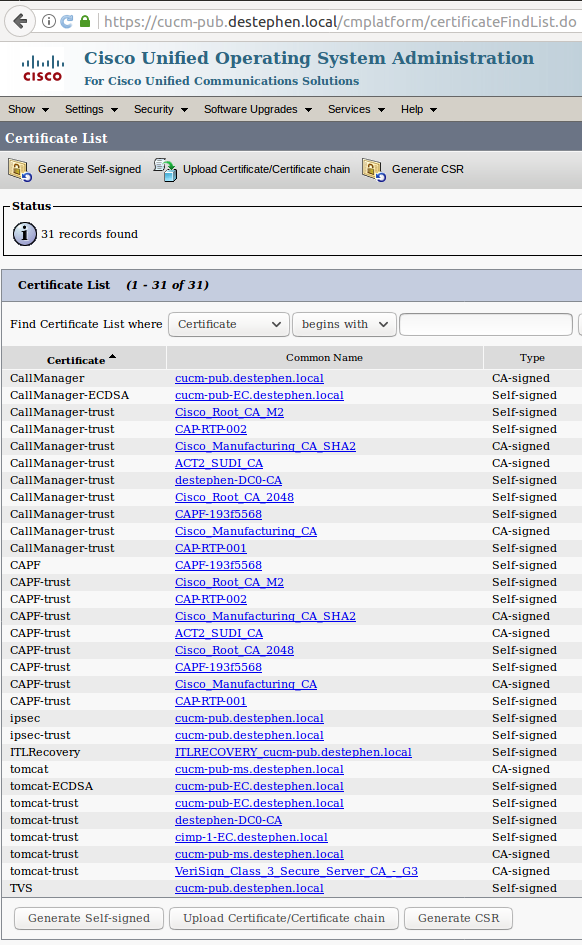Screen dimensions: 582x945
Task: Open the Help menu
Action: click(x=419, y=109)
